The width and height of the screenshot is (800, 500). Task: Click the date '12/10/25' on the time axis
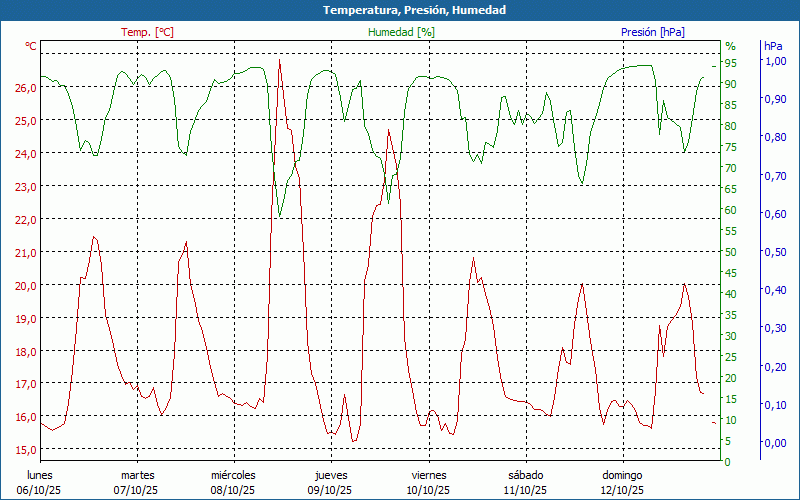(622, 490)
